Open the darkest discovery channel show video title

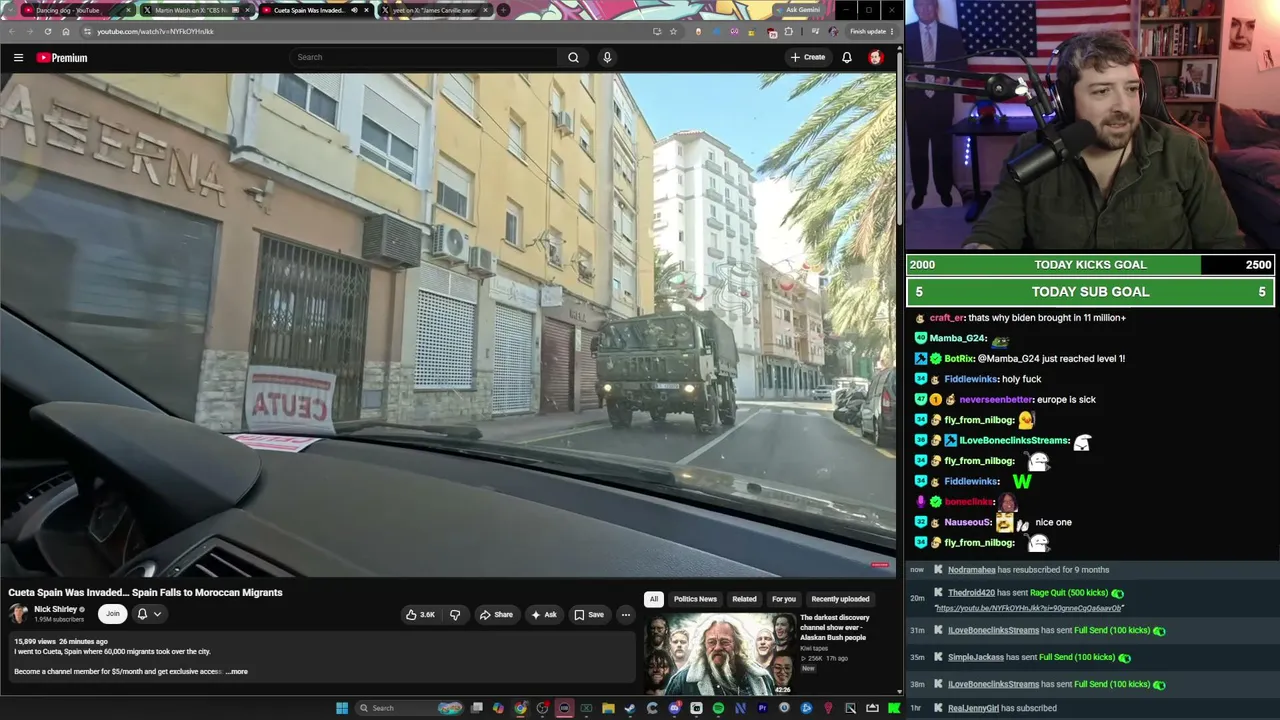(834, 627)
